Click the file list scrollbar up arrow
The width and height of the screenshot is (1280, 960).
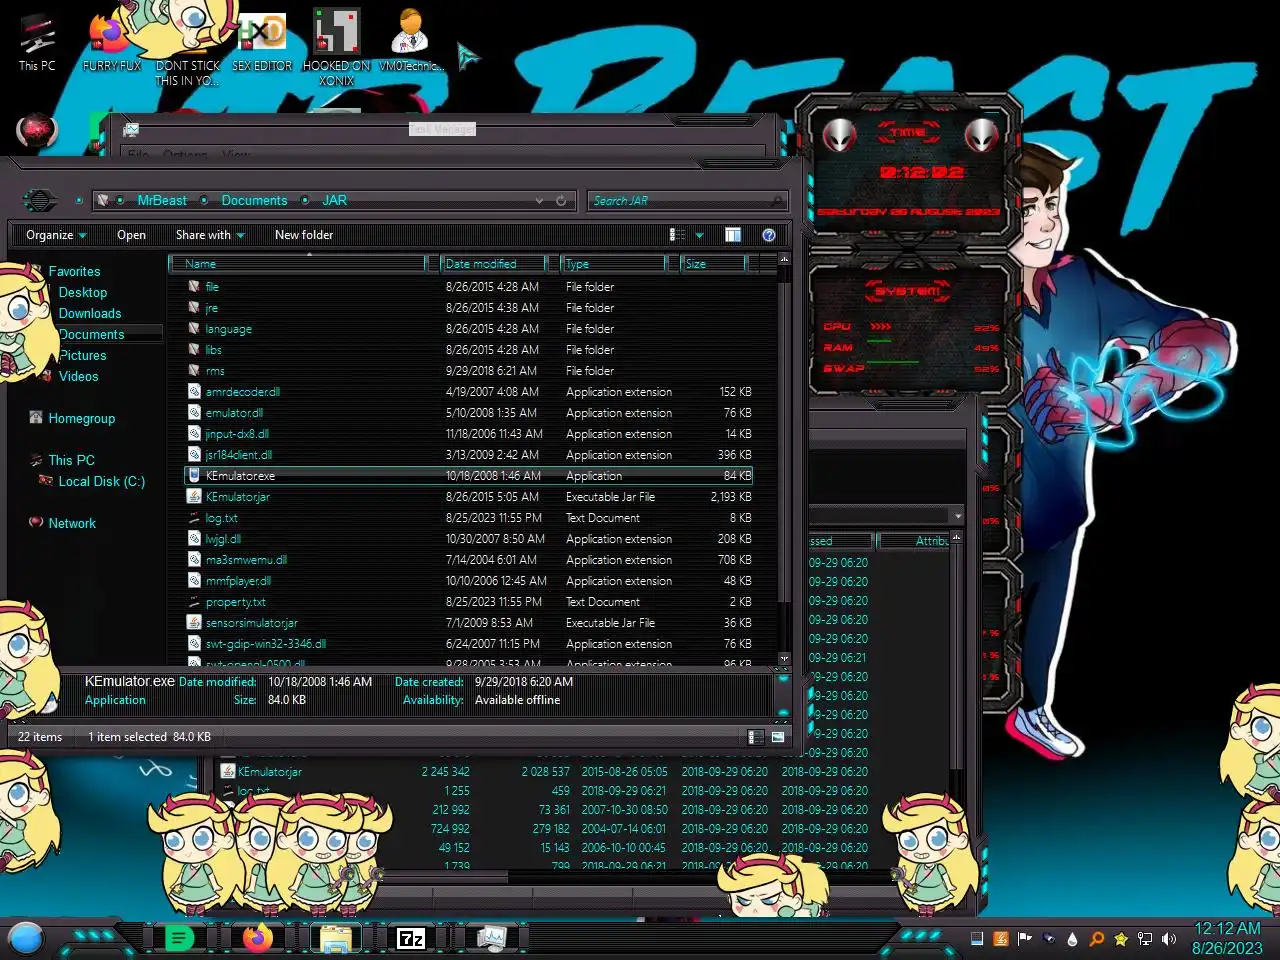(784, 259)
